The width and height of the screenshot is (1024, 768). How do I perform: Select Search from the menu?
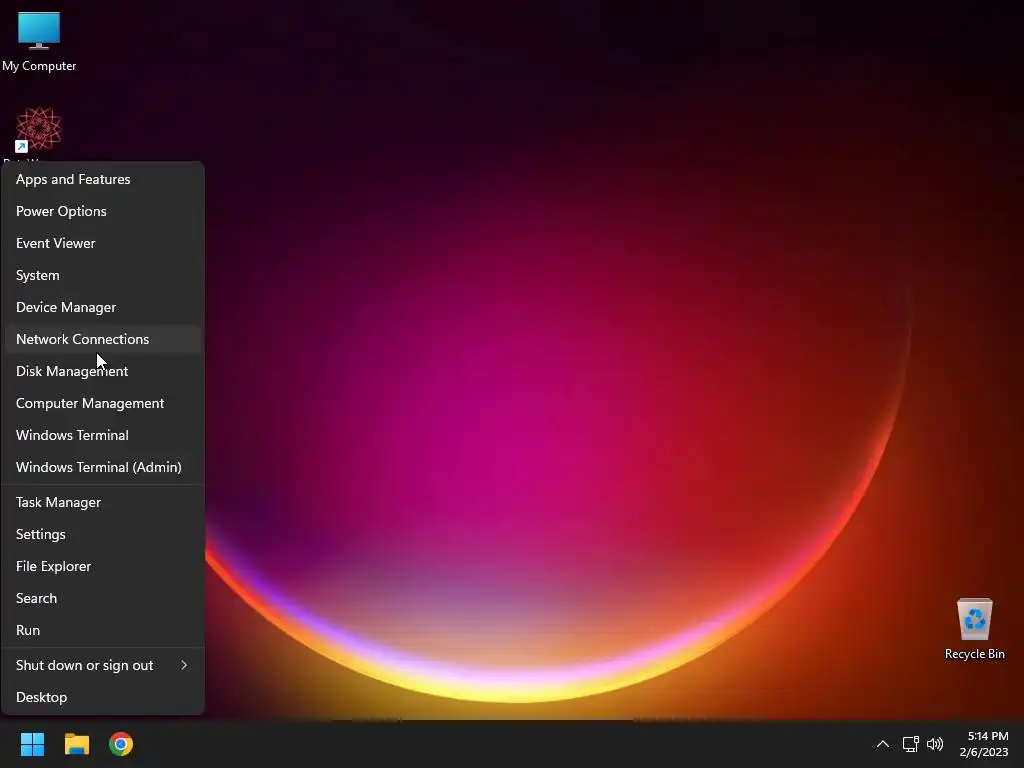pos(103,598)
